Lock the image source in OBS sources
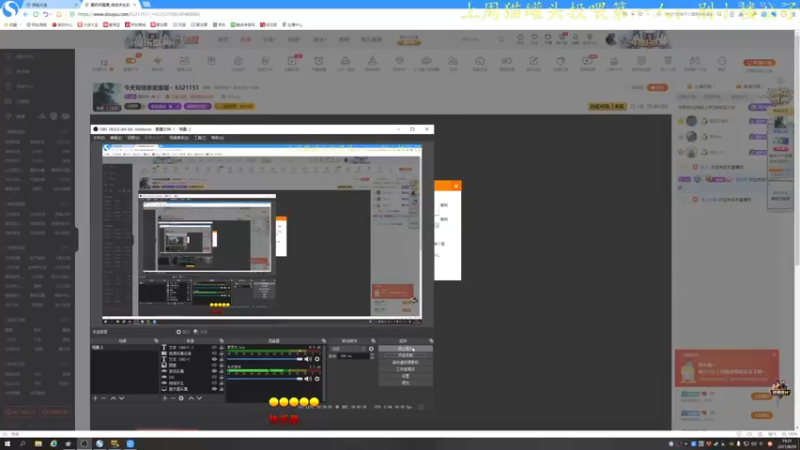This screenshot has height=450, width=800. click(221, 365)
